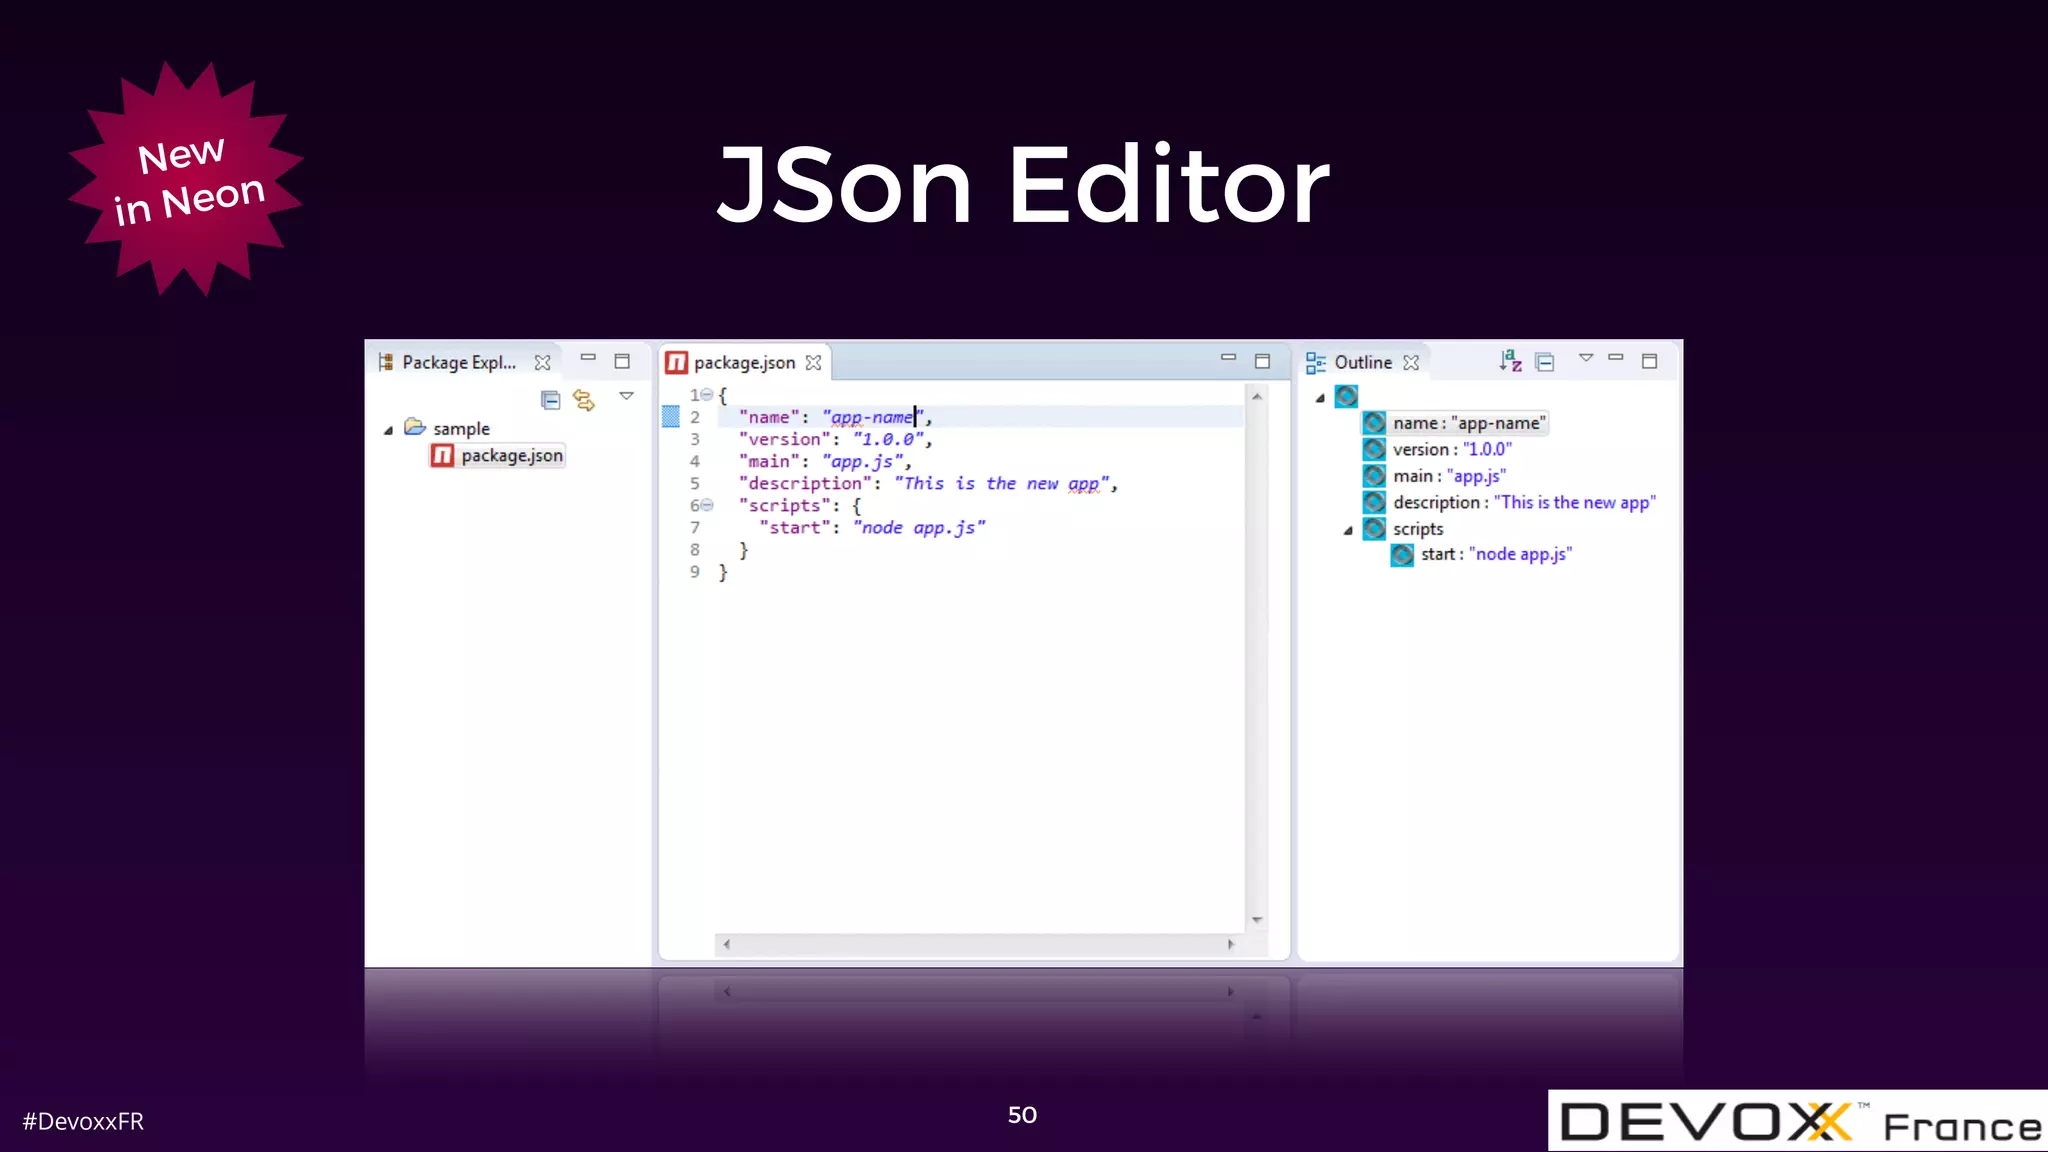Click the "main" line in editor
Screen dimensions: 2048x1152
click(825, 461)
